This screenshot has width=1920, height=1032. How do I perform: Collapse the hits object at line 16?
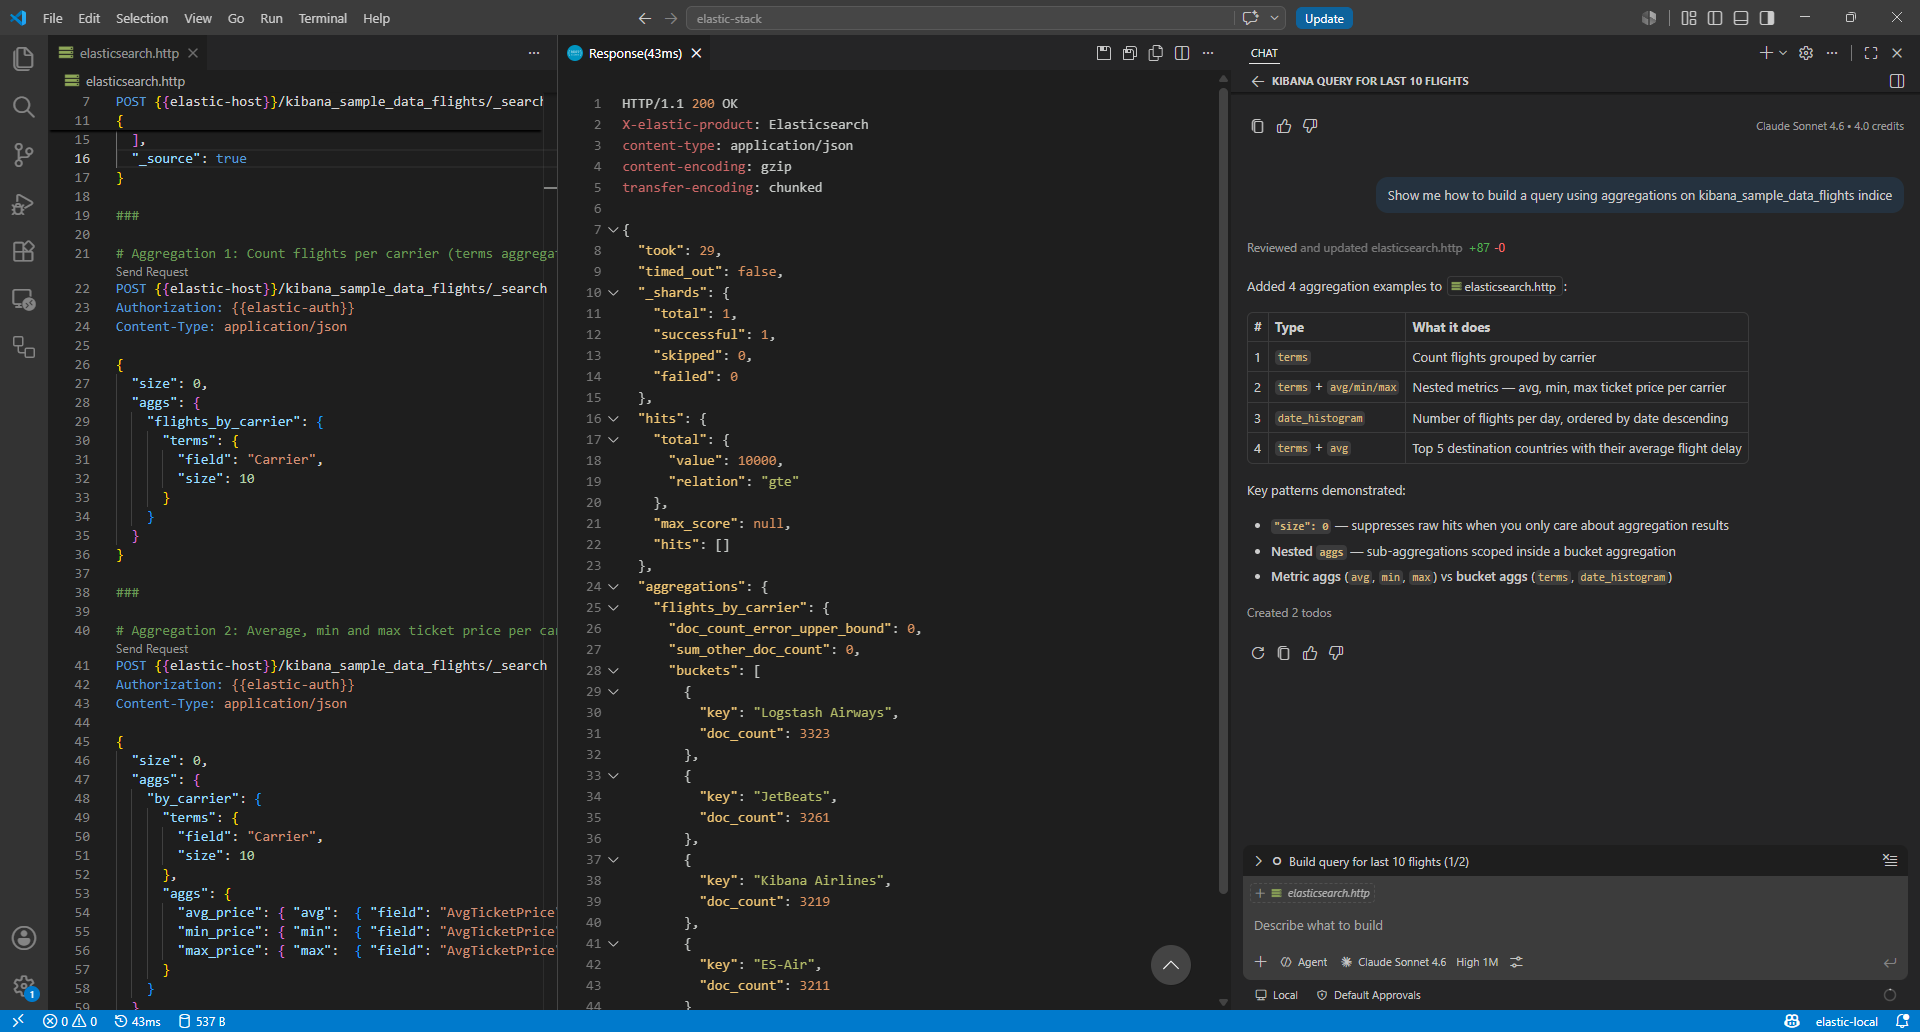(613, 419)
